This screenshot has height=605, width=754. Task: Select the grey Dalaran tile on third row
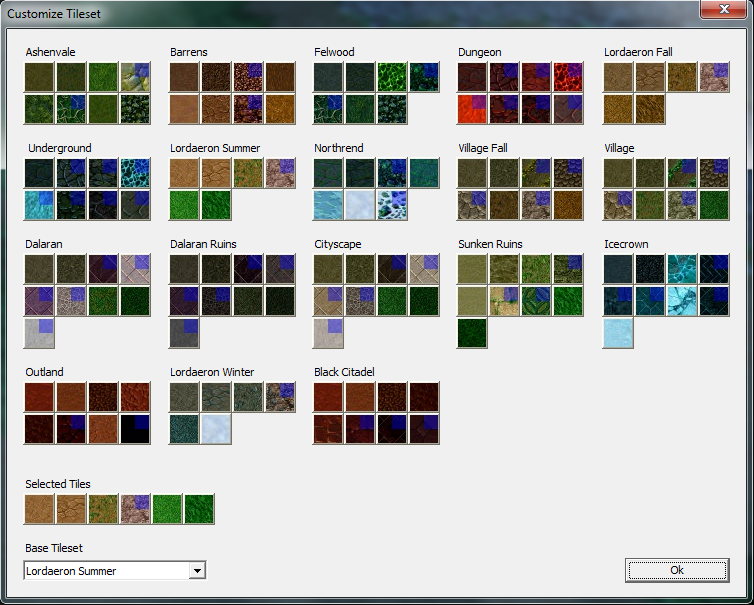(39, 333)
